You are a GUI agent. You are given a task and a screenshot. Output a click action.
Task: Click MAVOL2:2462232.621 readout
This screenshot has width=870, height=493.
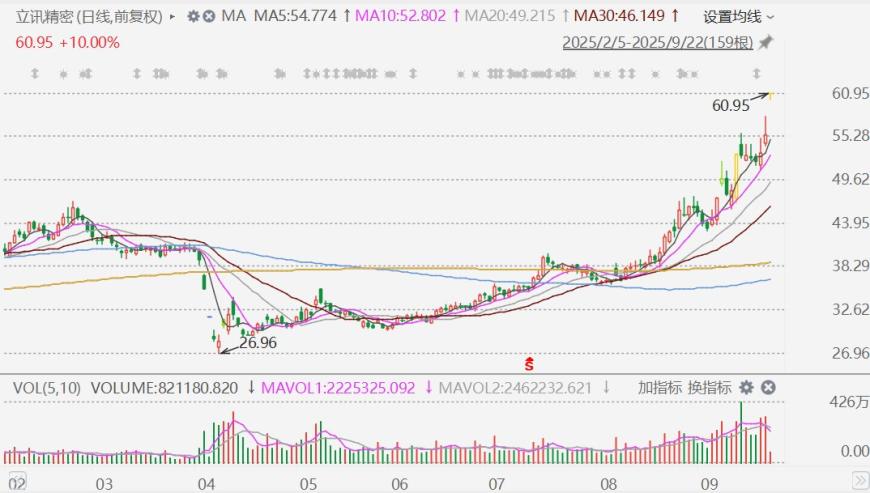pyautogui.click(x=515, y=388)
